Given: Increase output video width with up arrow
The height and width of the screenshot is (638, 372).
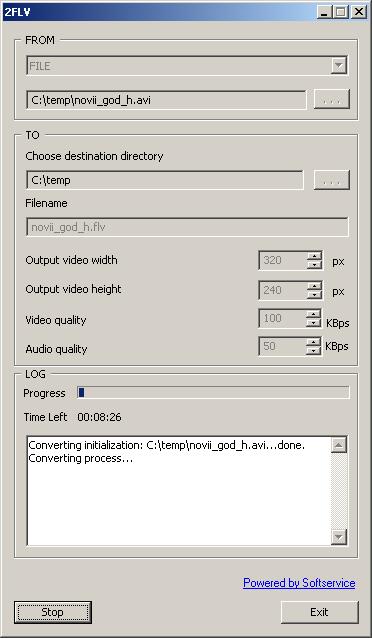Looking at the screenshot, I should pos(314,256).
